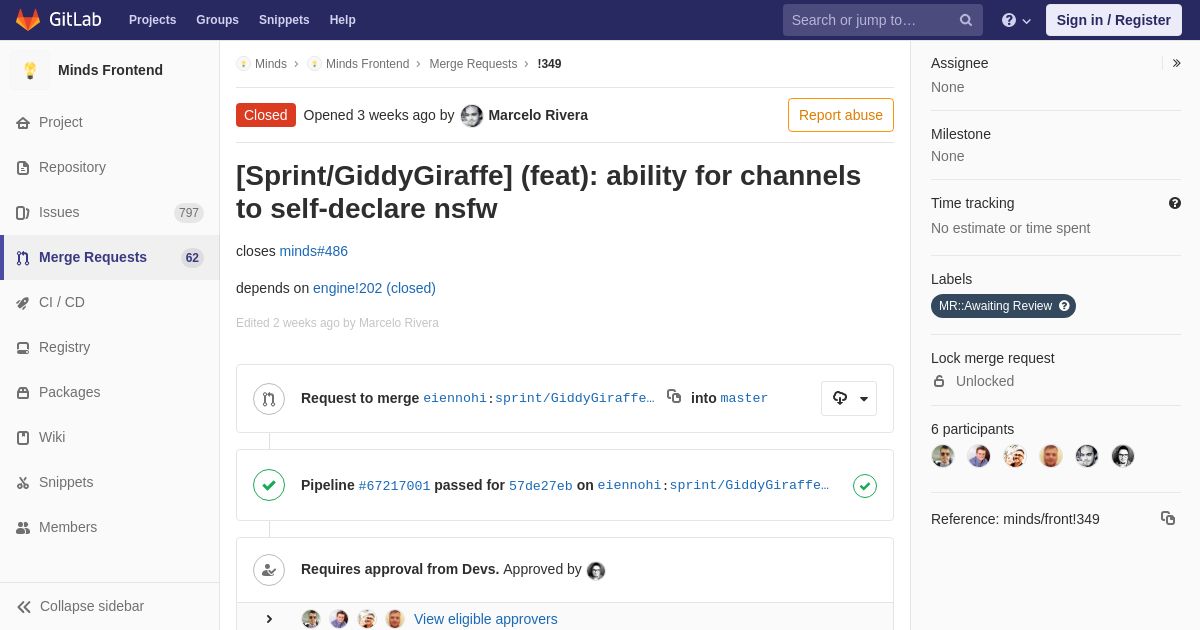The width and height of the screenshot is (1200, 630).
Task: Open Help in the top navigation
Action: point(343,20)
